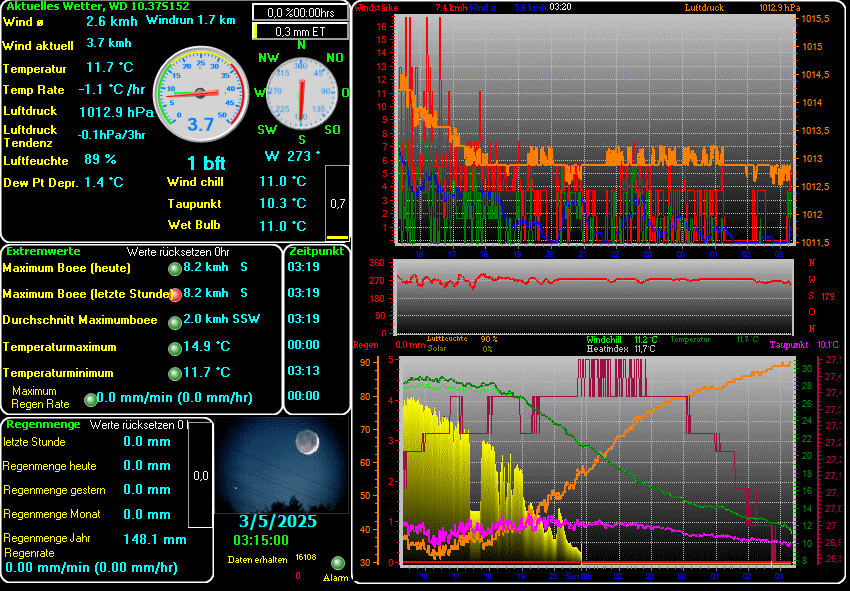Viewport: 850px width, 591px height.
Task: Click the SW label on the compass
Action: [267, 130]
